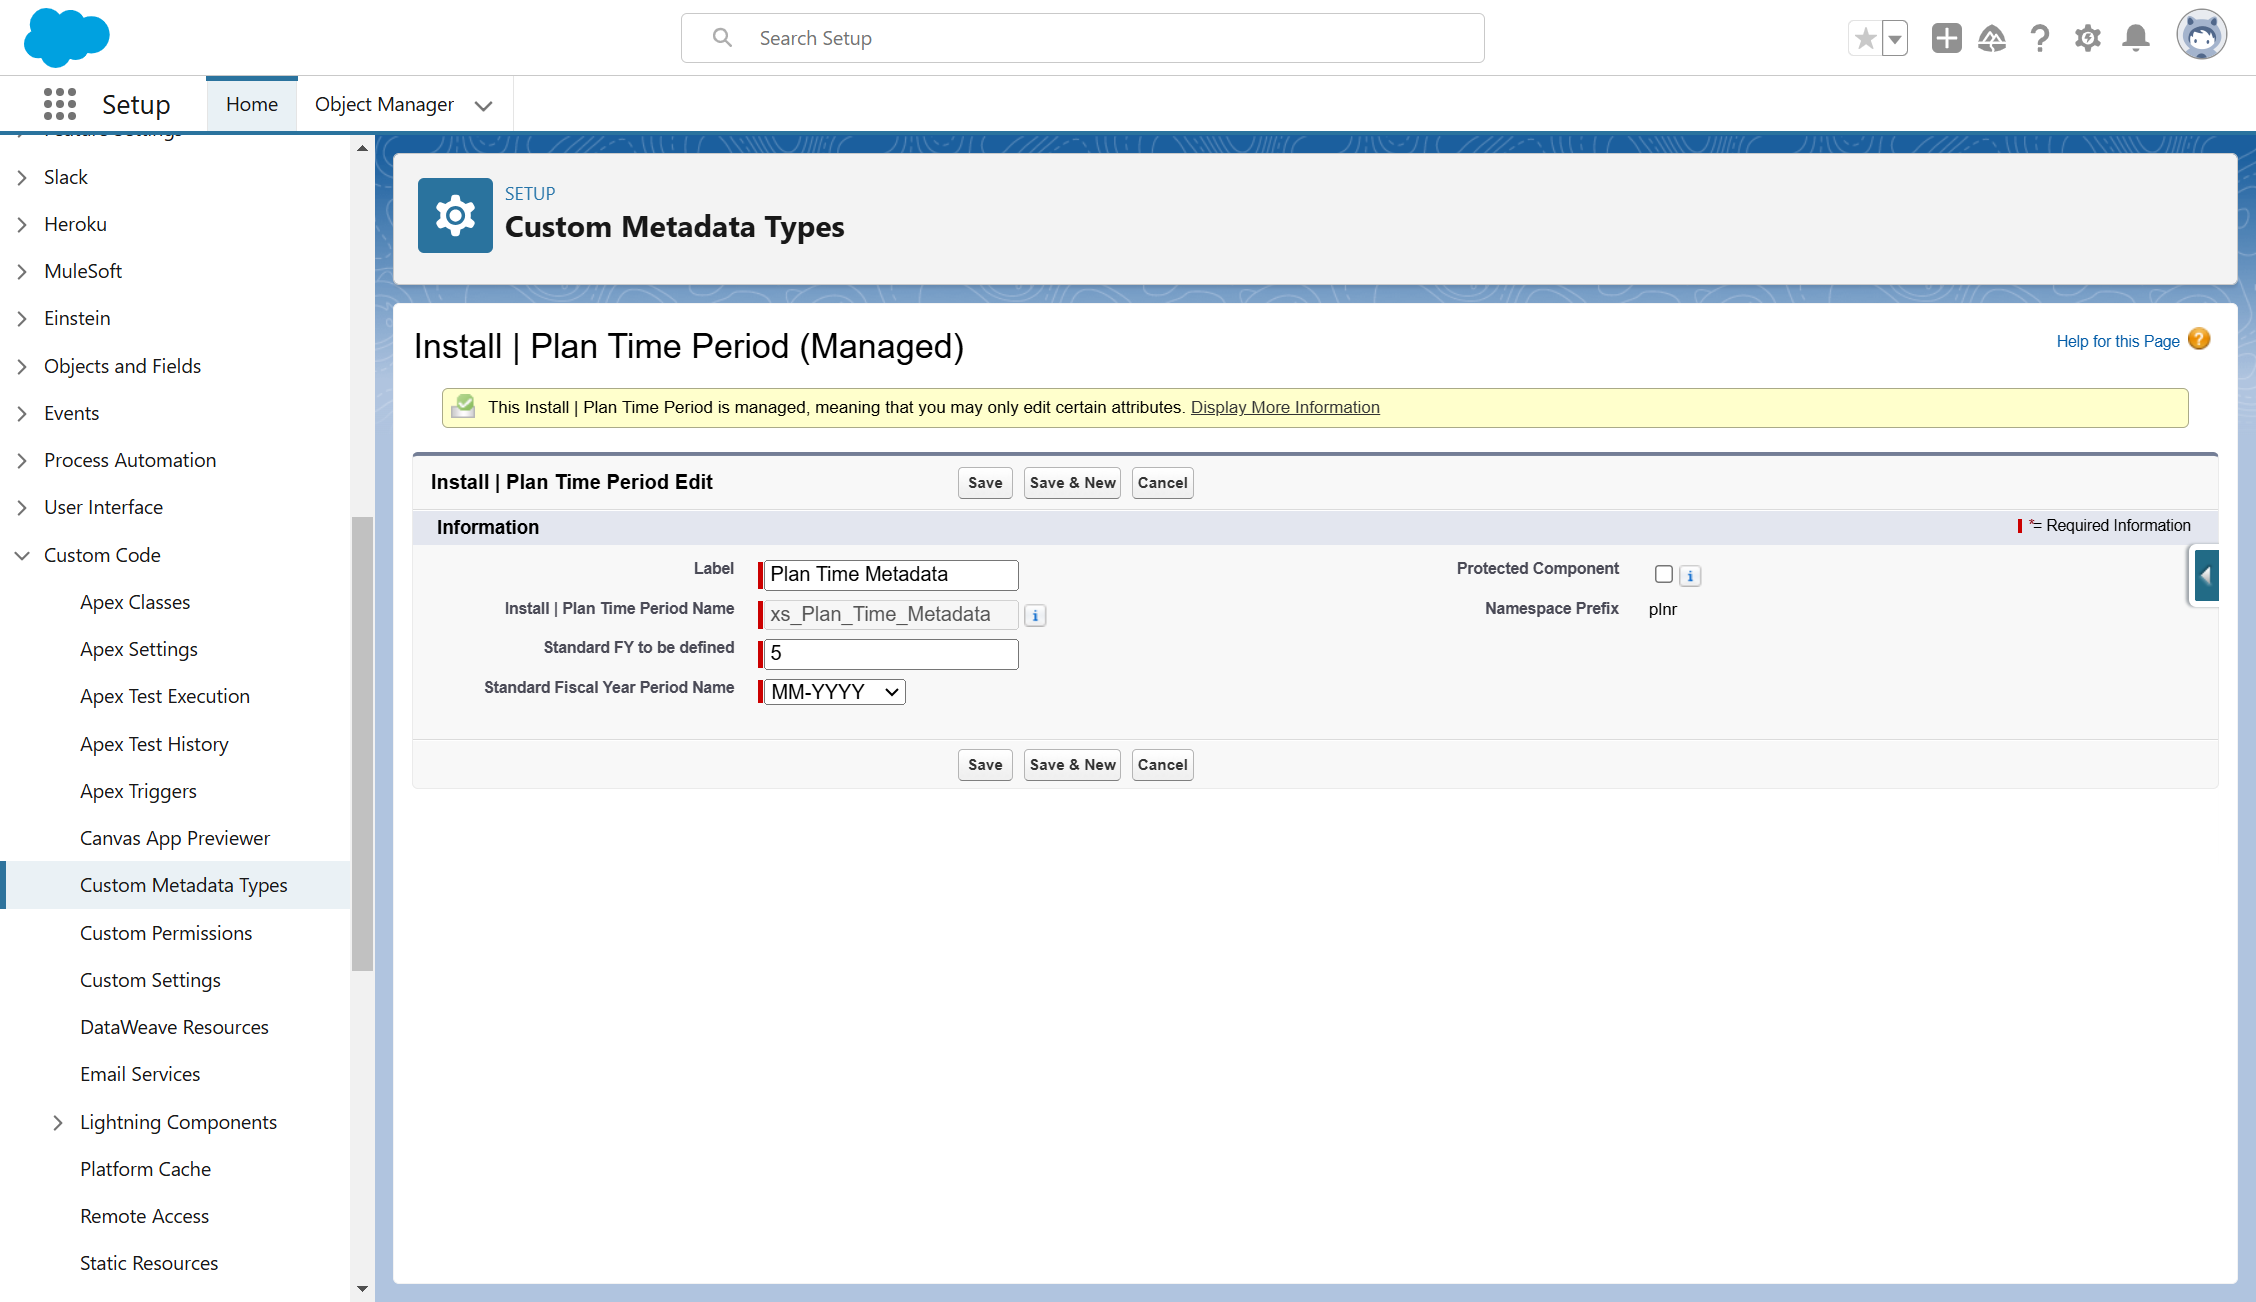Select the Home tab
2256x1302 pixels.
[x=252, y=104]
